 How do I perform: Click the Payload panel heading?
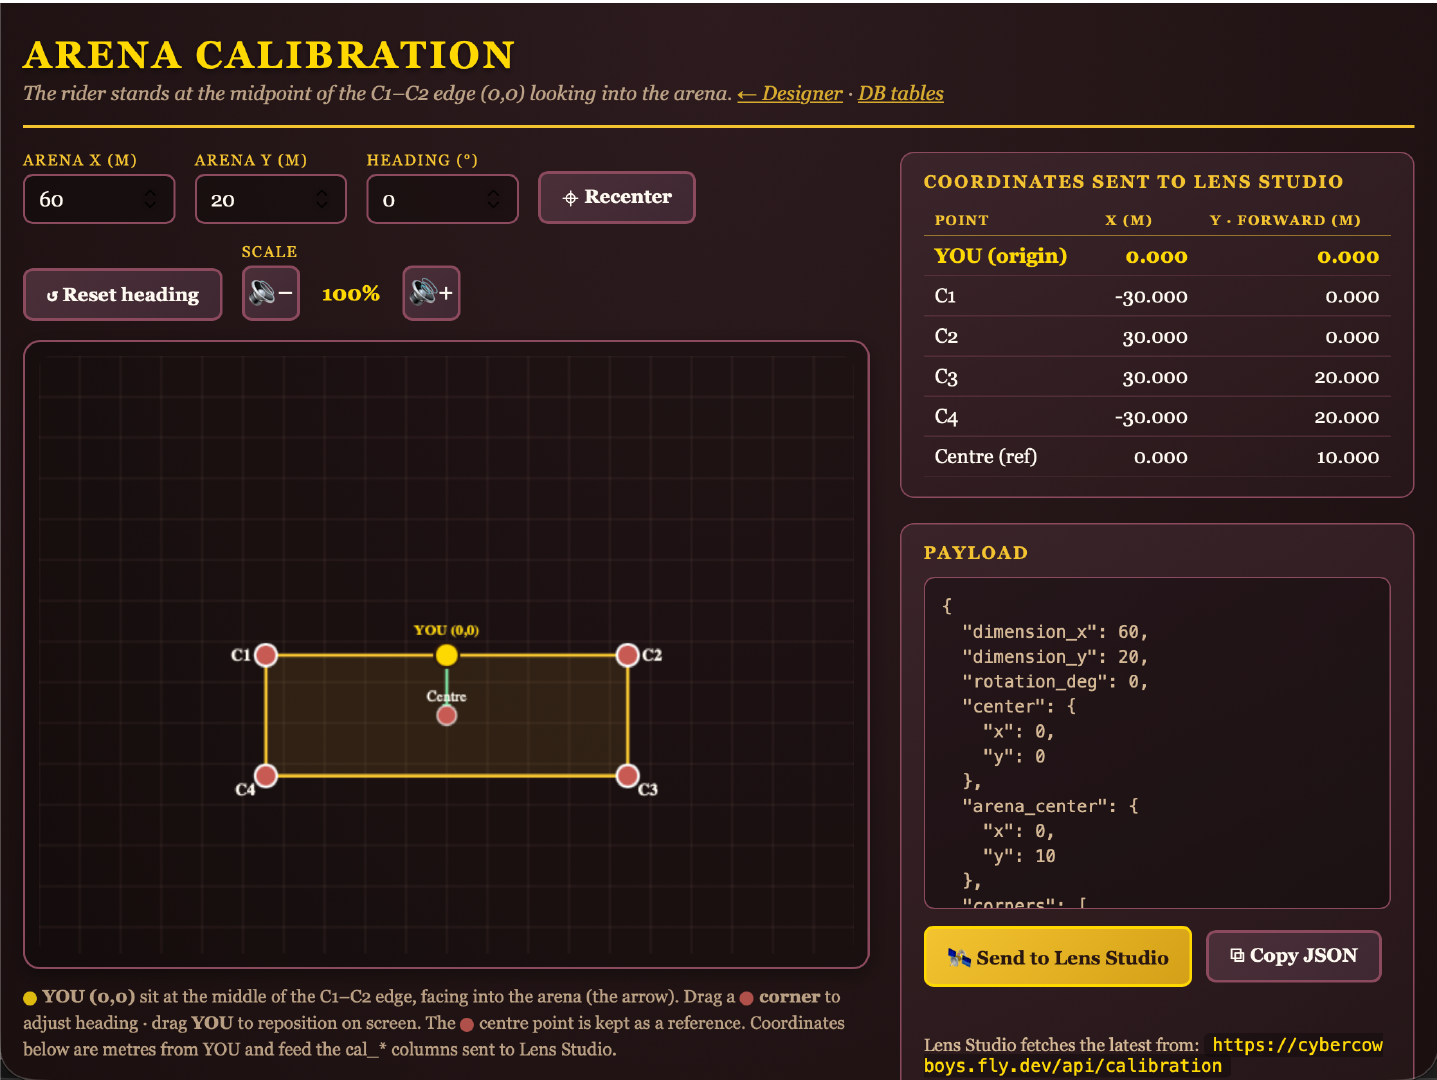pyautogui.click(x=975, y=553)
